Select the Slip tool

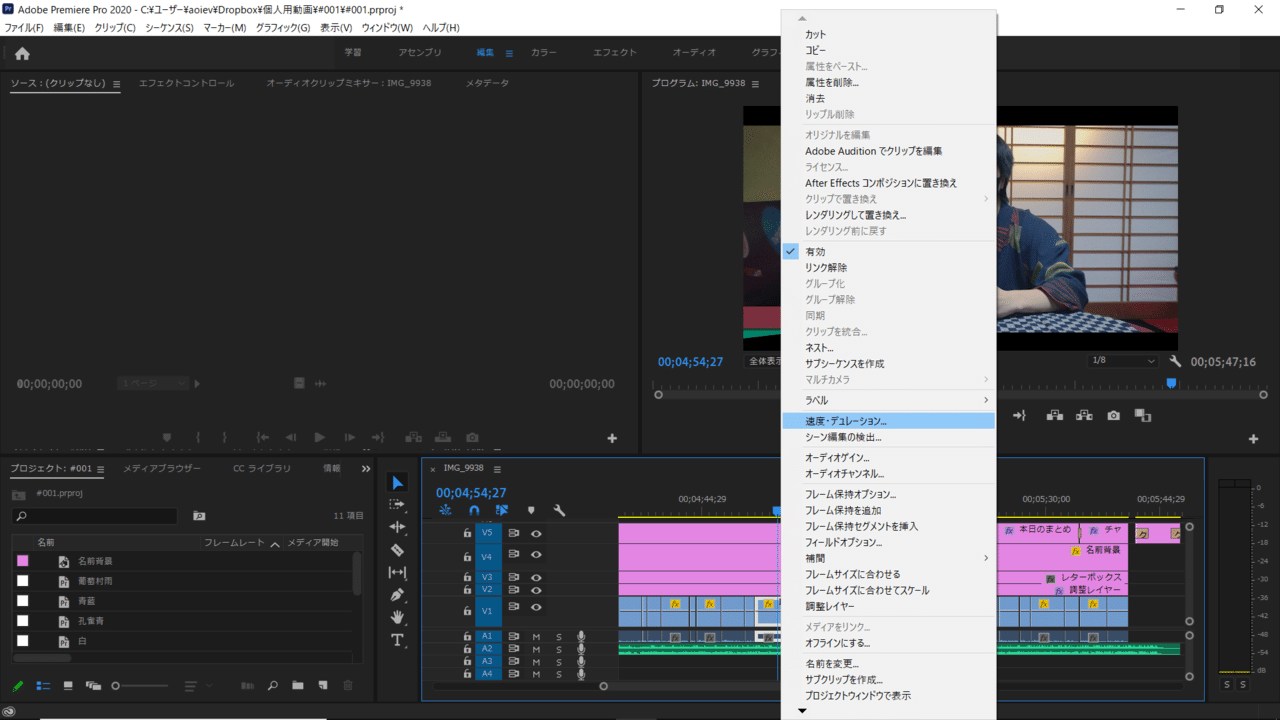[x=397, y=572]
